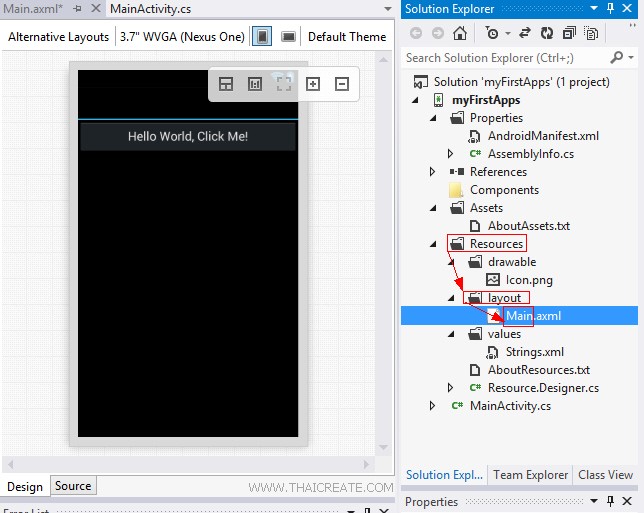Select the Solution Expl... tab
Screen dimensions: 644x513
(x=444, y=475)
